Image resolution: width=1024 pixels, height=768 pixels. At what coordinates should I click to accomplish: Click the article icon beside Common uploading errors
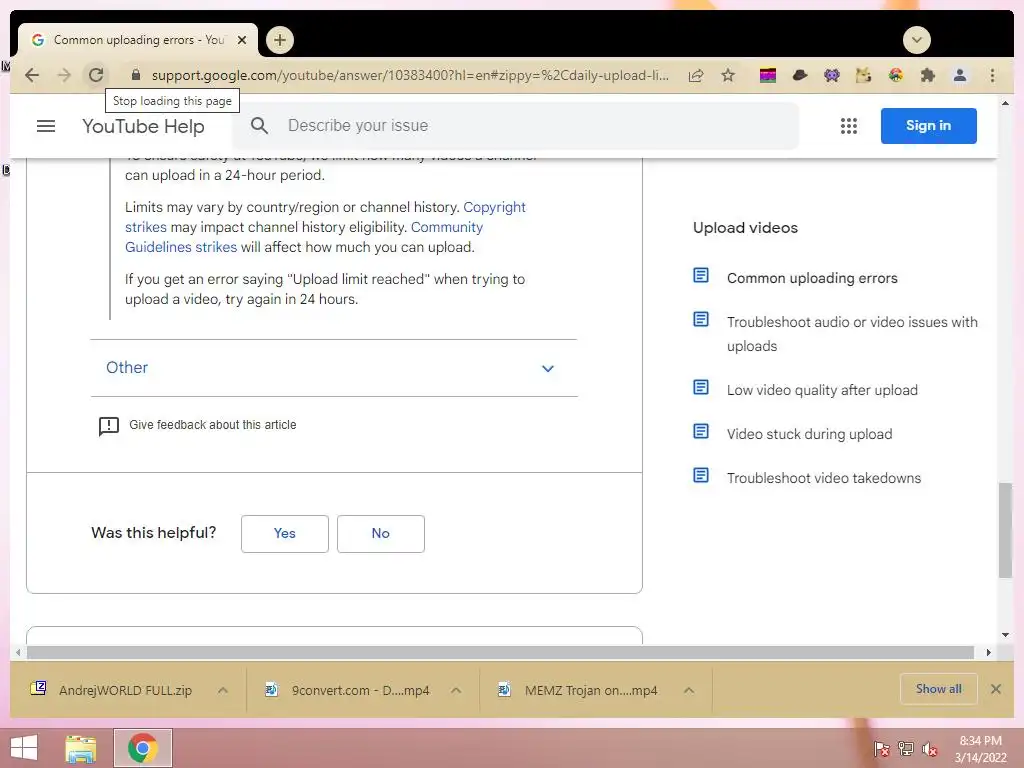click(x=701, y=276)
